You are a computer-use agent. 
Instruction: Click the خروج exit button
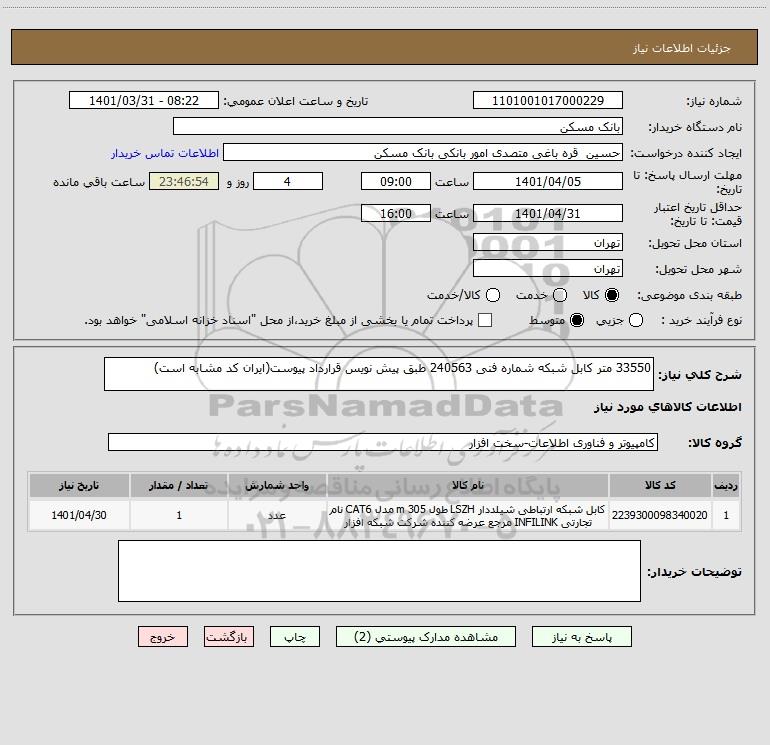point(163,637)
